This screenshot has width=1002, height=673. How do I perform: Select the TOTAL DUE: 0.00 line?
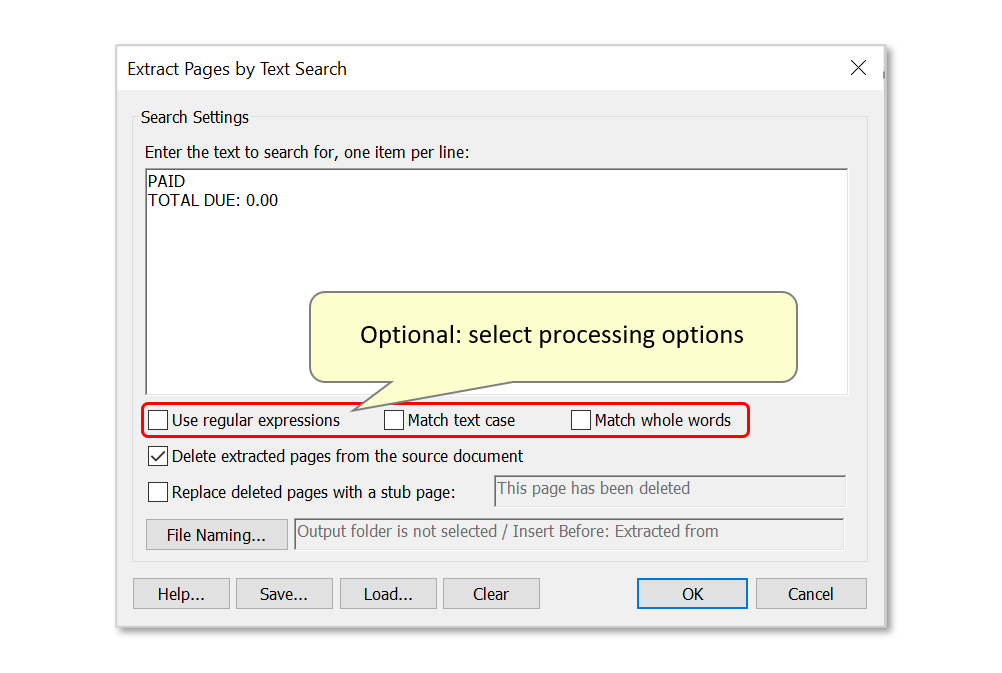212,200
